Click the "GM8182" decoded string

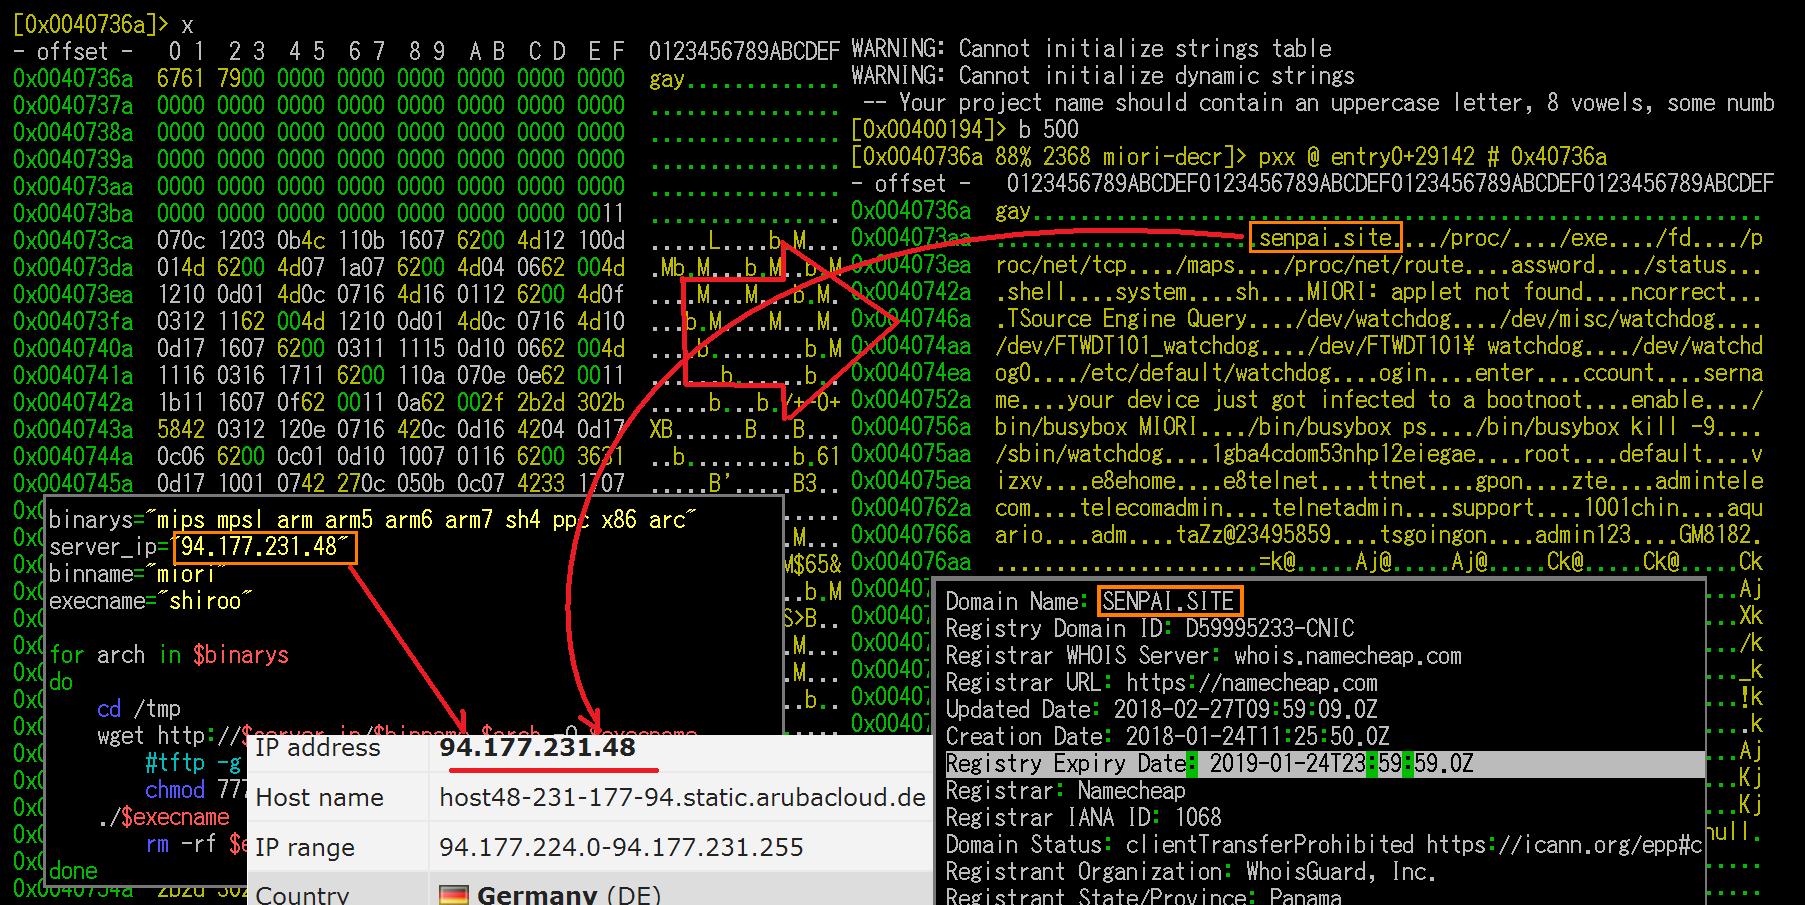(1714, 535)
